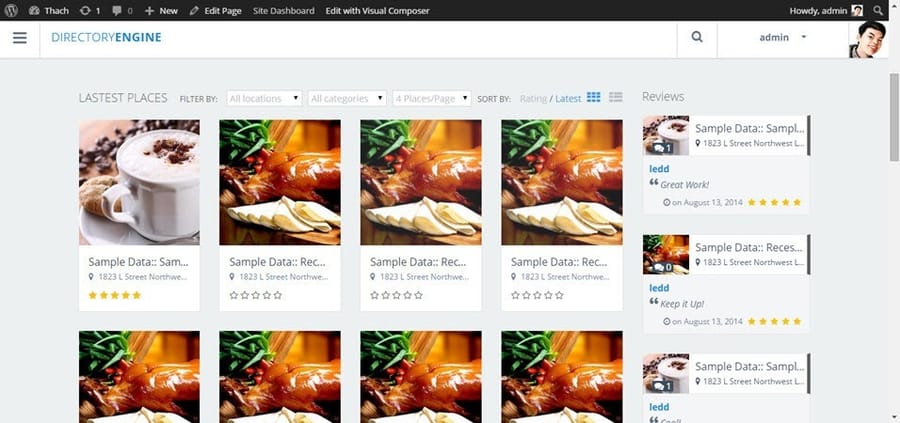Open the site search magnifier
The image size is (900, 423).
697,37
